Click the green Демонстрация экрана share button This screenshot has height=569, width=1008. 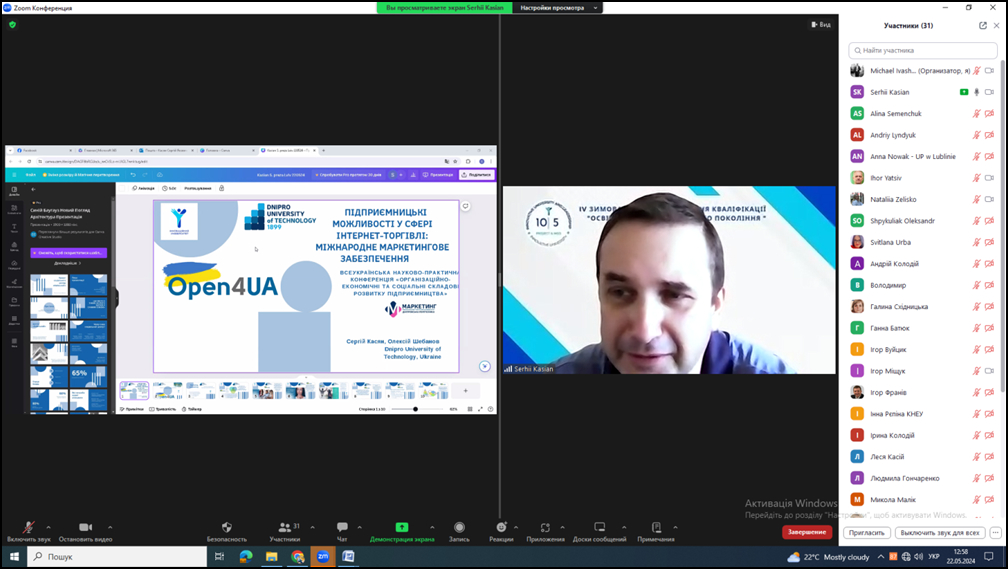point(402,527)
